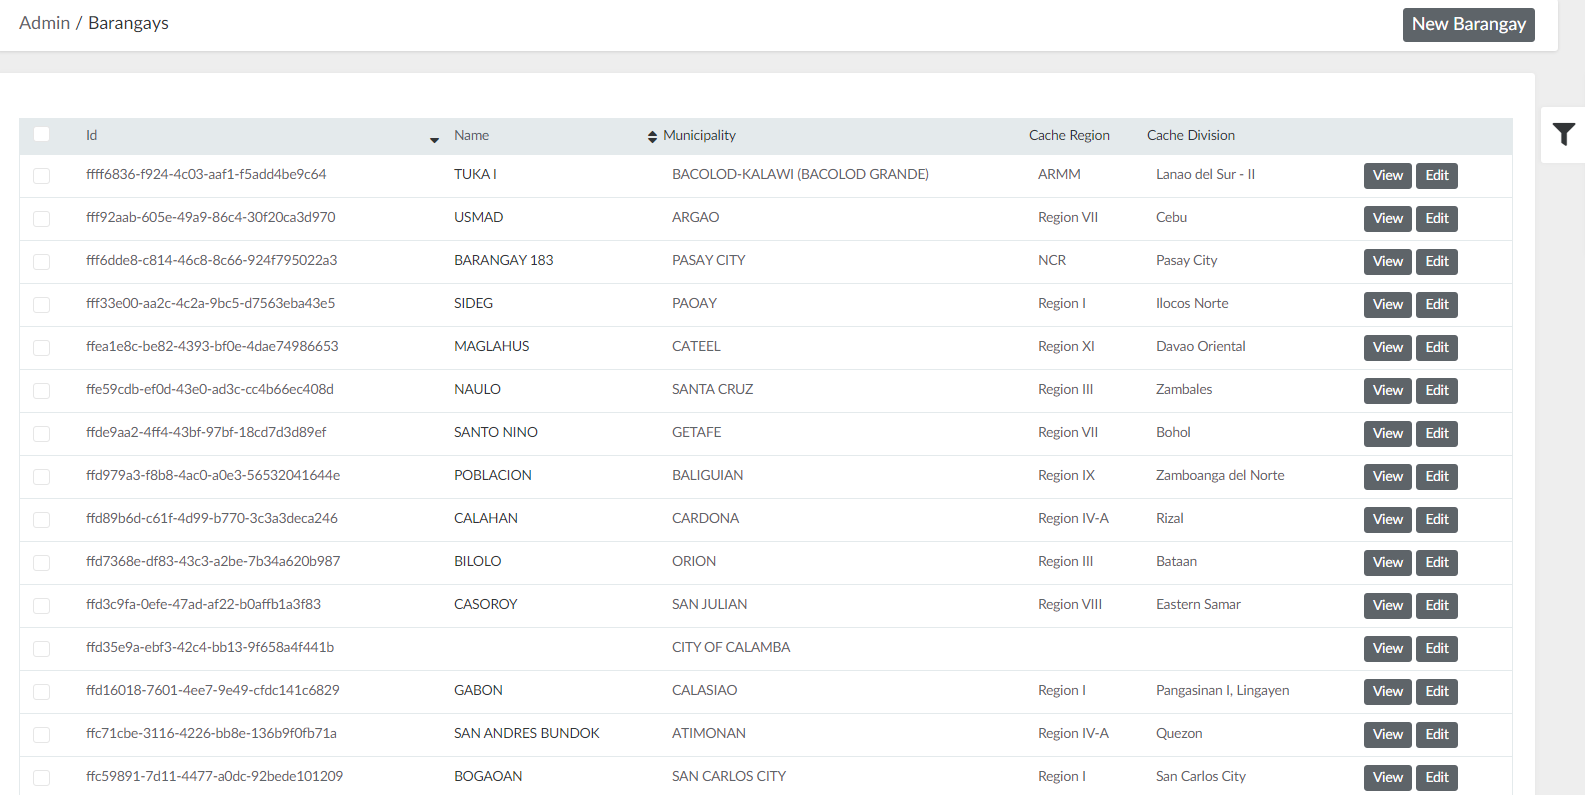Select checkbox for BARANGAY 183 row
The image size is (1585, 795).
(x=41, y=262)
